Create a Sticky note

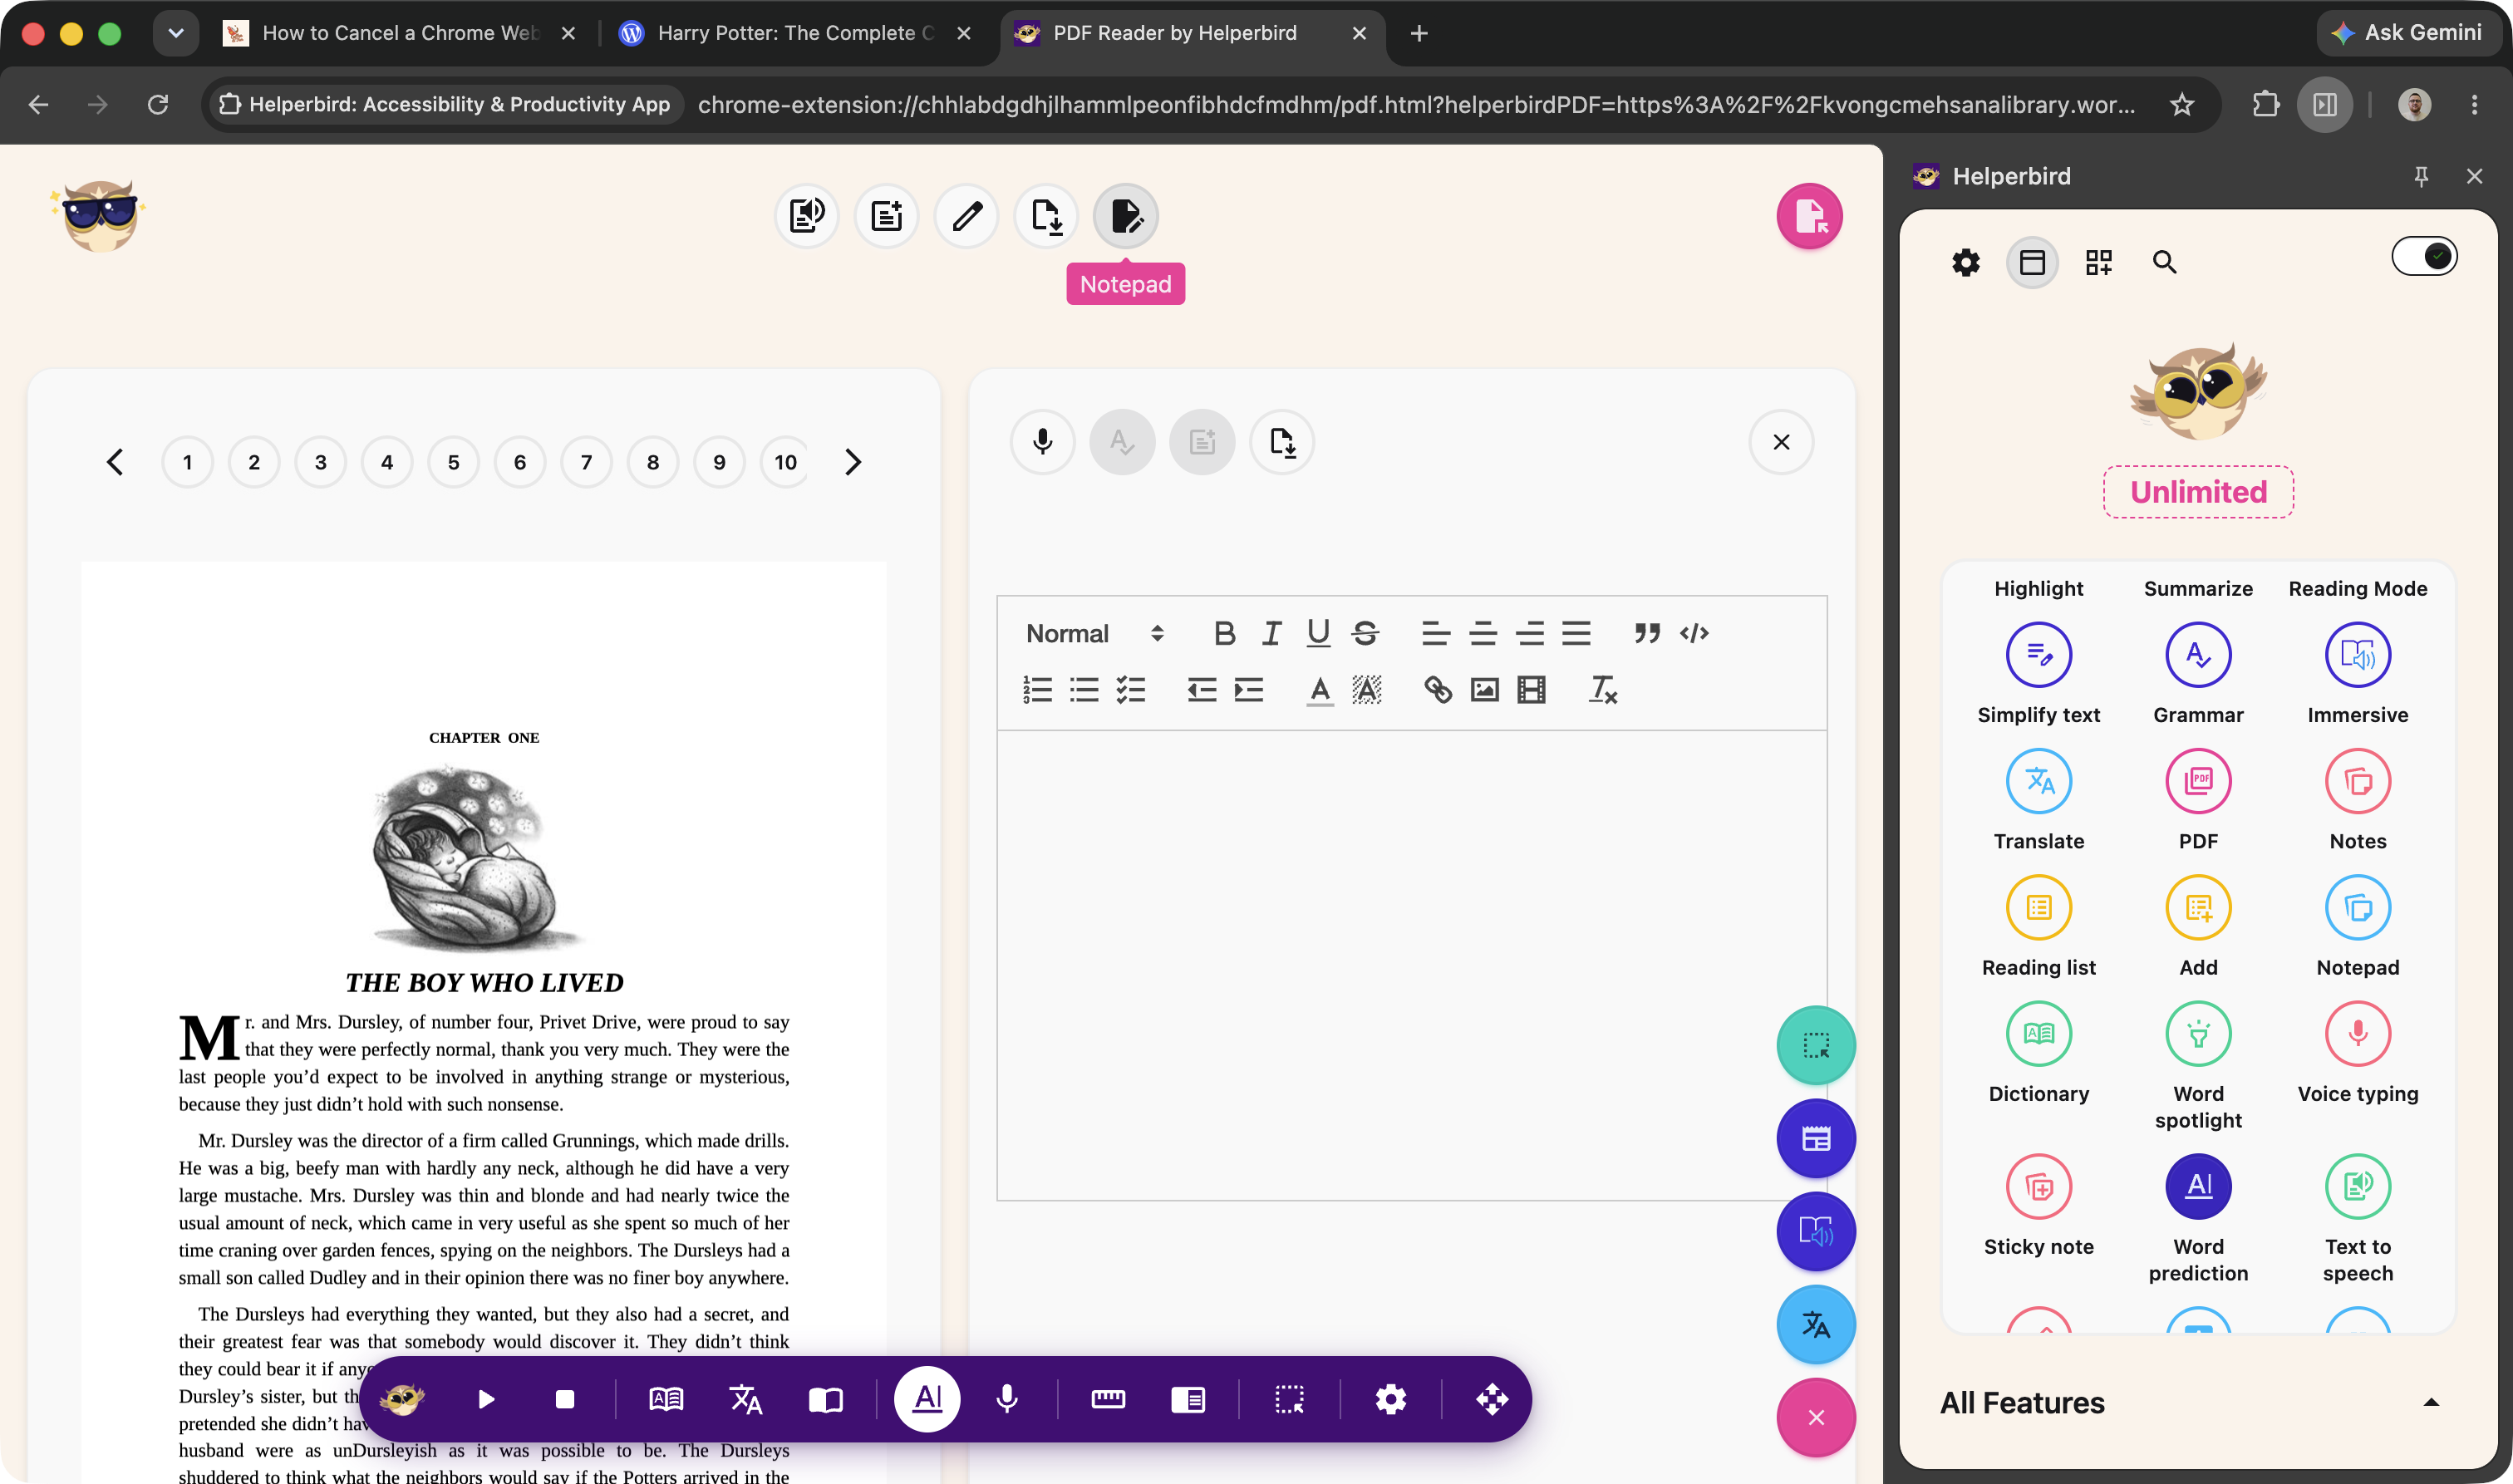2038,1187
